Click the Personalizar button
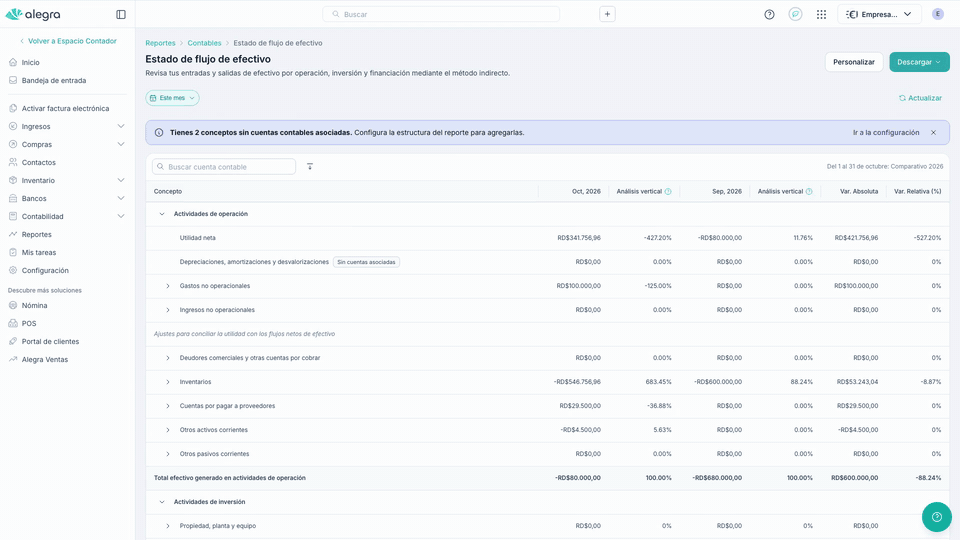Screen dimensions: 960x540 coord(853,62)
